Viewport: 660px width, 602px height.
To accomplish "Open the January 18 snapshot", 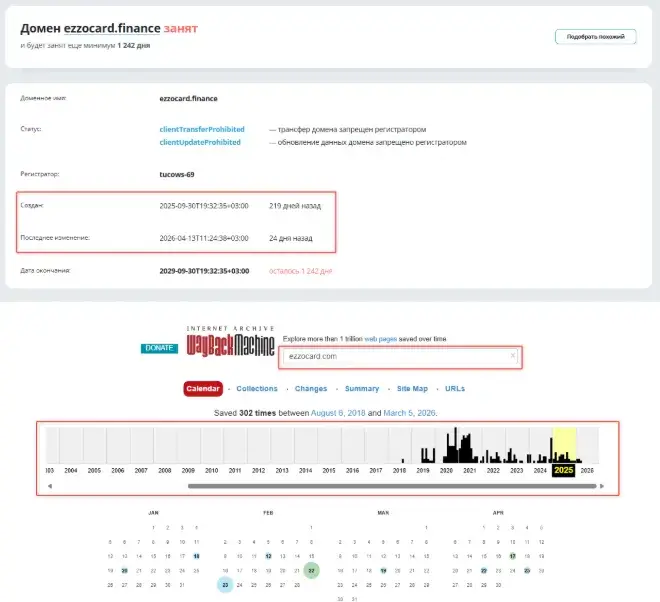I will click(196, 556).
